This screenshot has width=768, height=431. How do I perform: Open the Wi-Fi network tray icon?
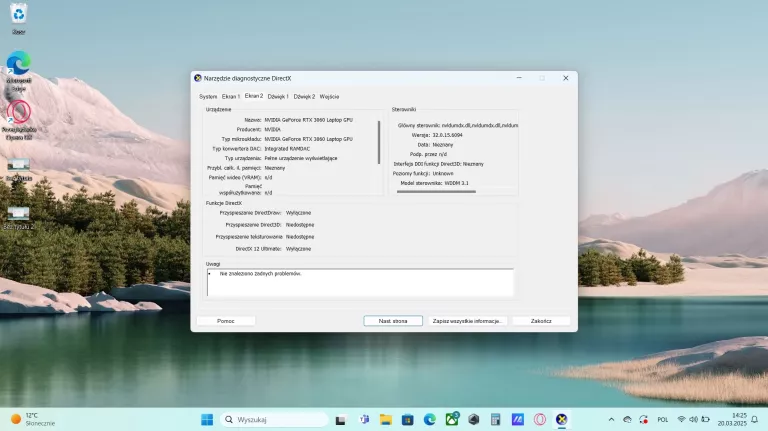click(681, 420)
